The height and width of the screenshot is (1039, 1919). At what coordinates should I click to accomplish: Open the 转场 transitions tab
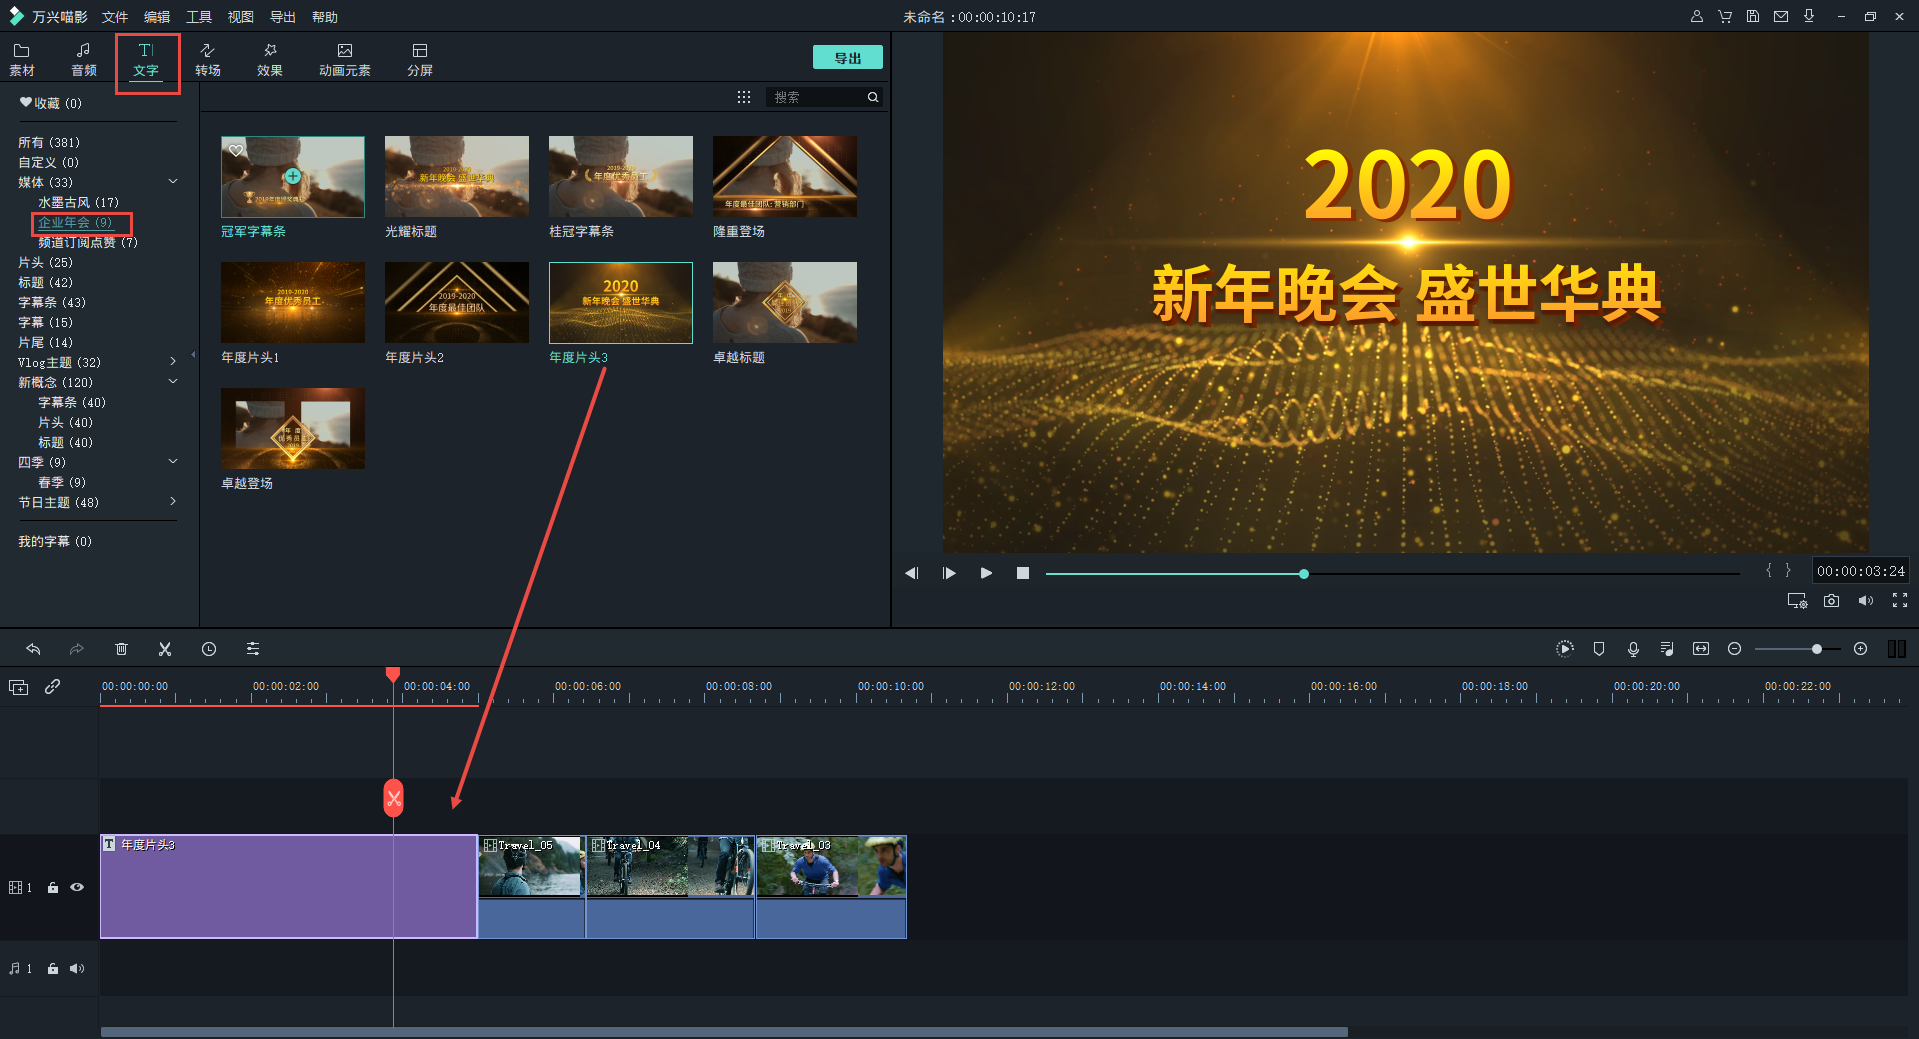click(208, 59)
